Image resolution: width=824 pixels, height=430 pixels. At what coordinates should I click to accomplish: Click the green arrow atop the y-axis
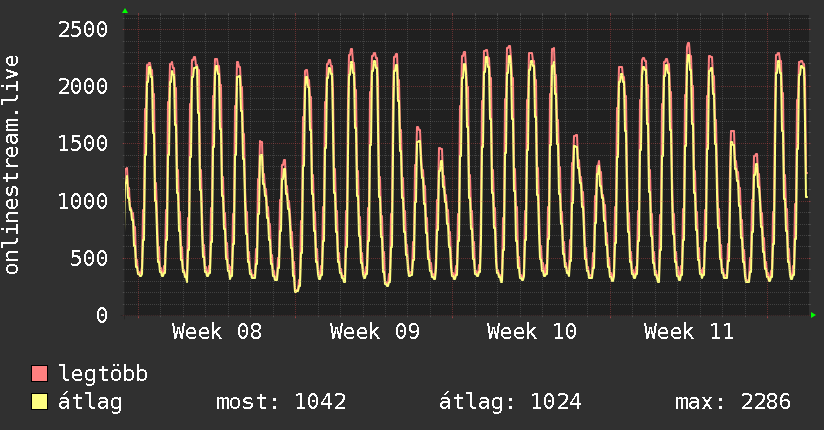coord(125,11)
